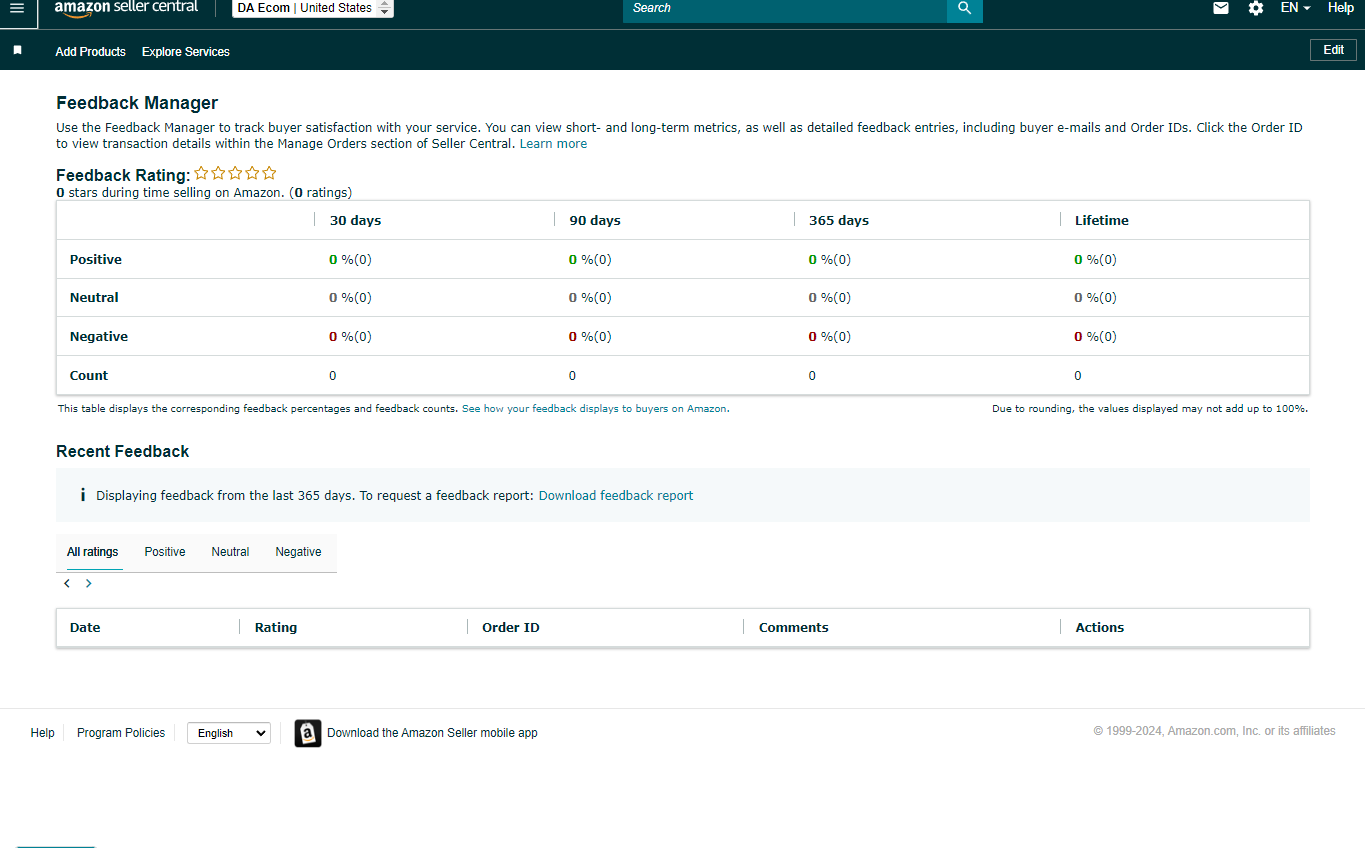Expand the EN language dropdown
This screenshot has height=848, width=1365.
(1295, 8)
